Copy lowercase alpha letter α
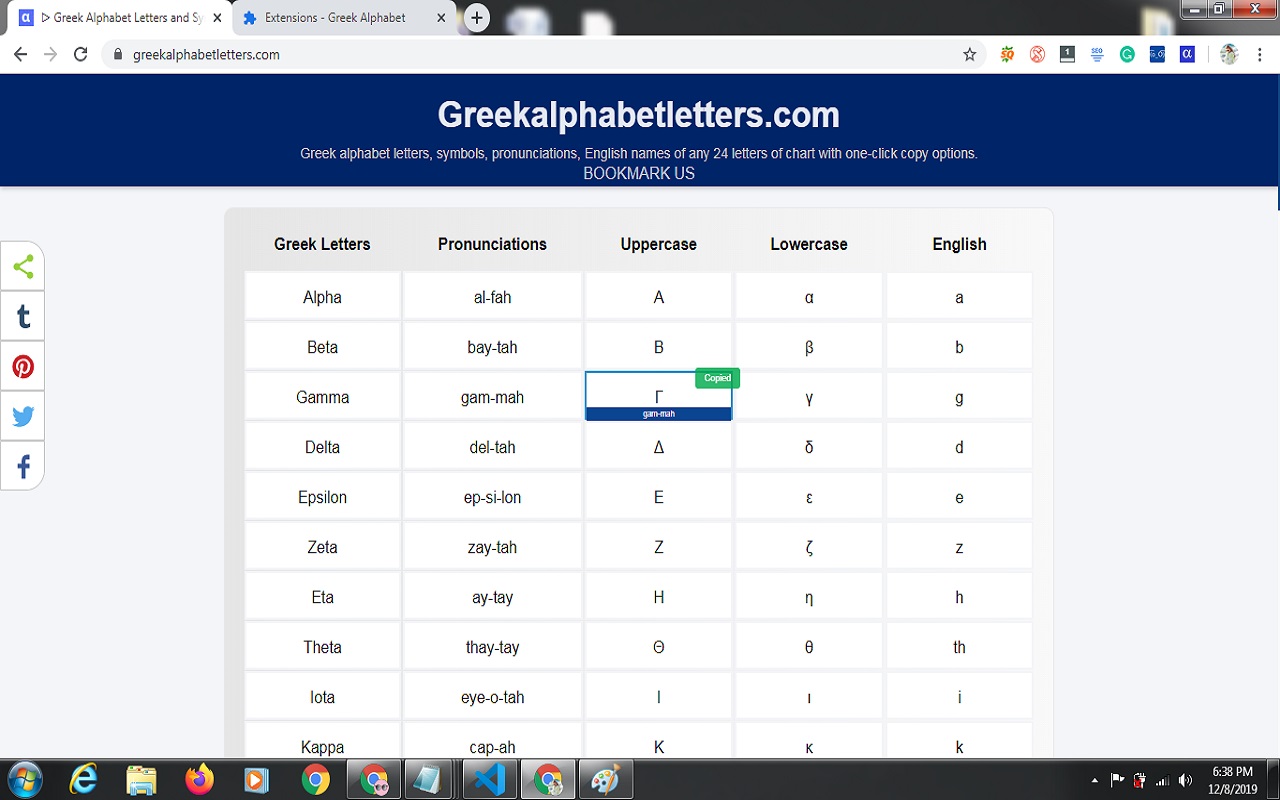 (809, 297)
